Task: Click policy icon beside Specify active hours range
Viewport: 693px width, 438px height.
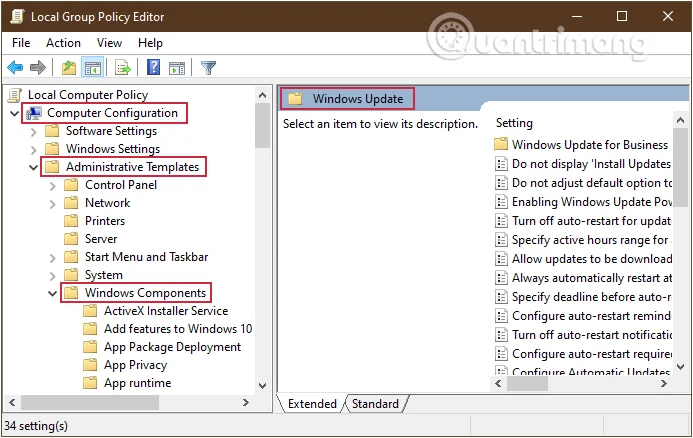Action: point(501,240)
